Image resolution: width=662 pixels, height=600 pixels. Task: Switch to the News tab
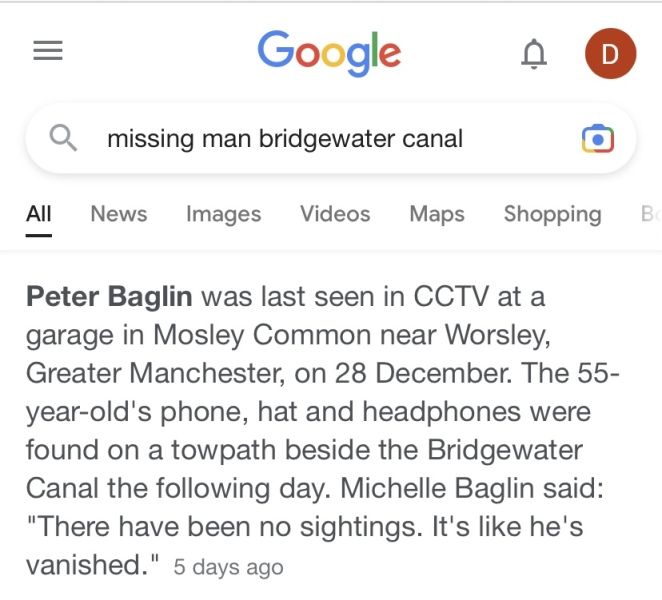coord(118,214)
